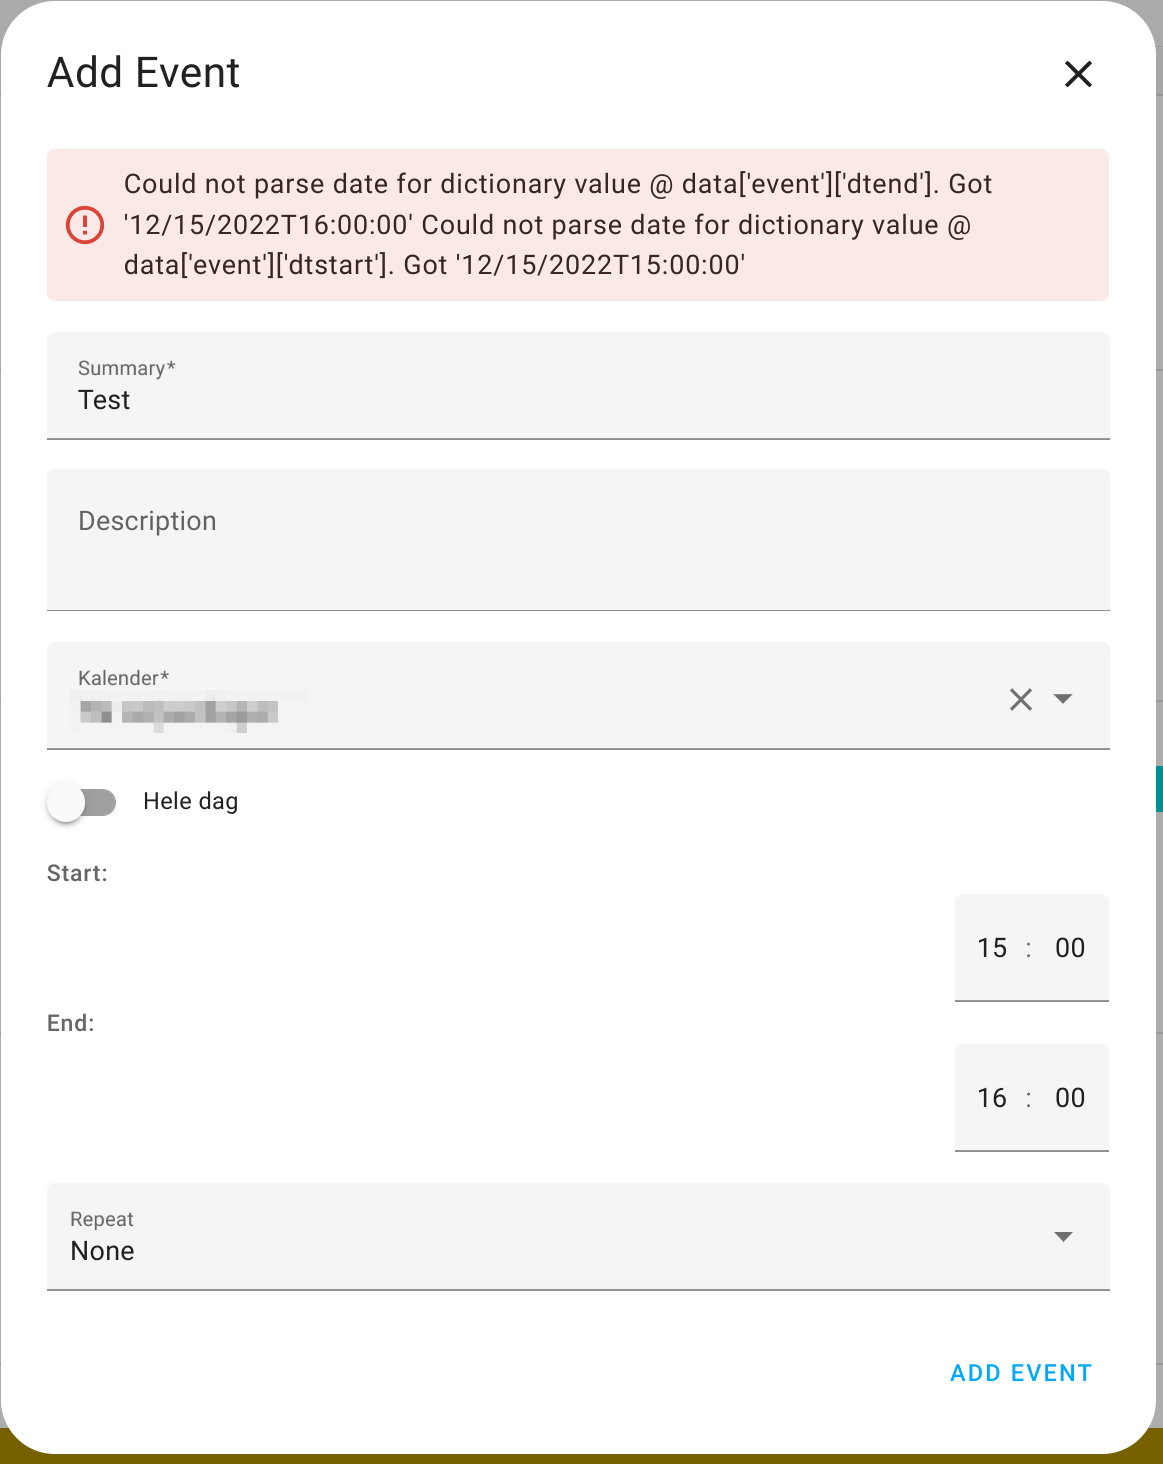
Task: Open the Kalender dropdown
Action: [1063, 699]
